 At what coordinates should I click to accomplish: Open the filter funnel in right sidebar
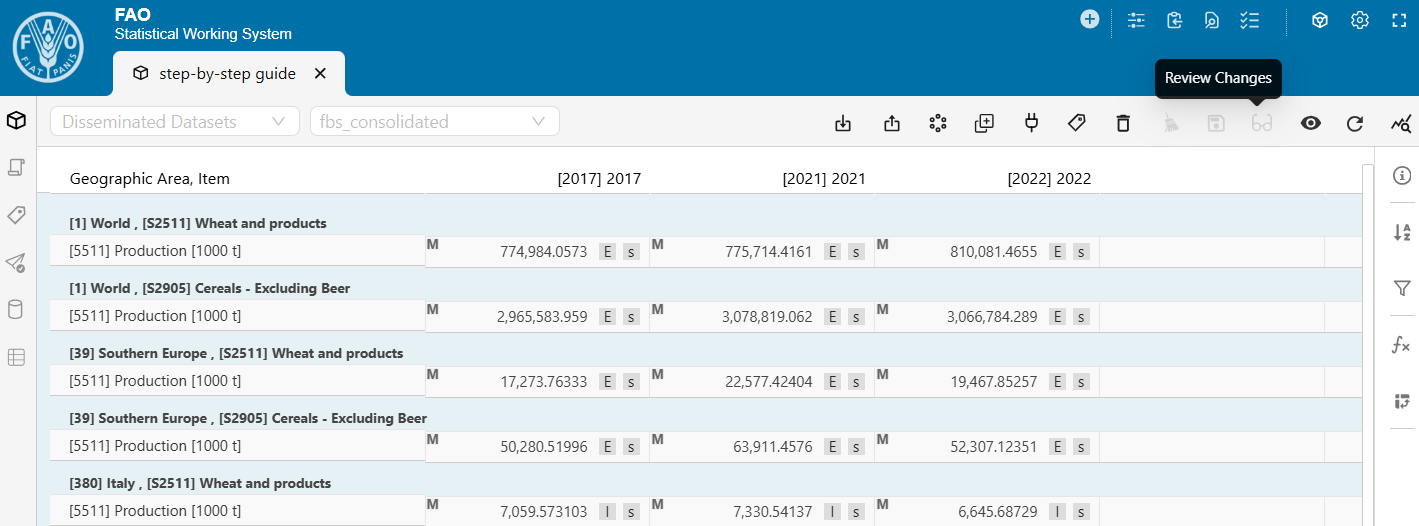1401,288
